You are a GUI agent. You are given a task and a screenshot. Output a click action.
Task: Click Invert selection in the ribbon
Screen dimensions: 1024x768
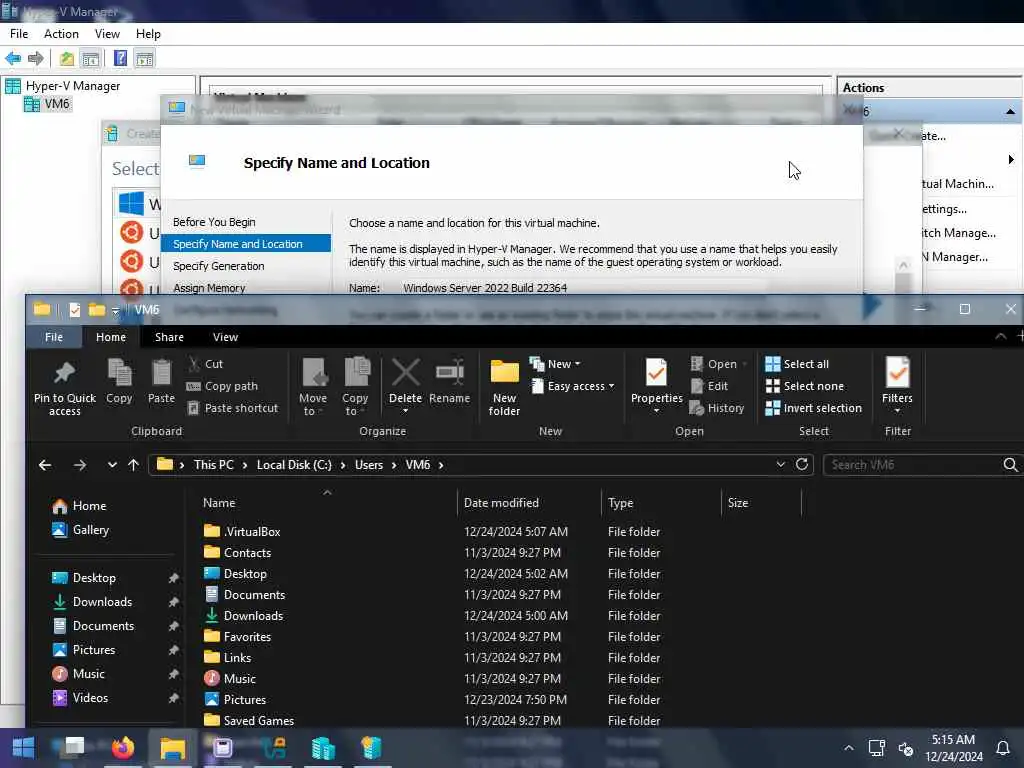pos(814,408)
